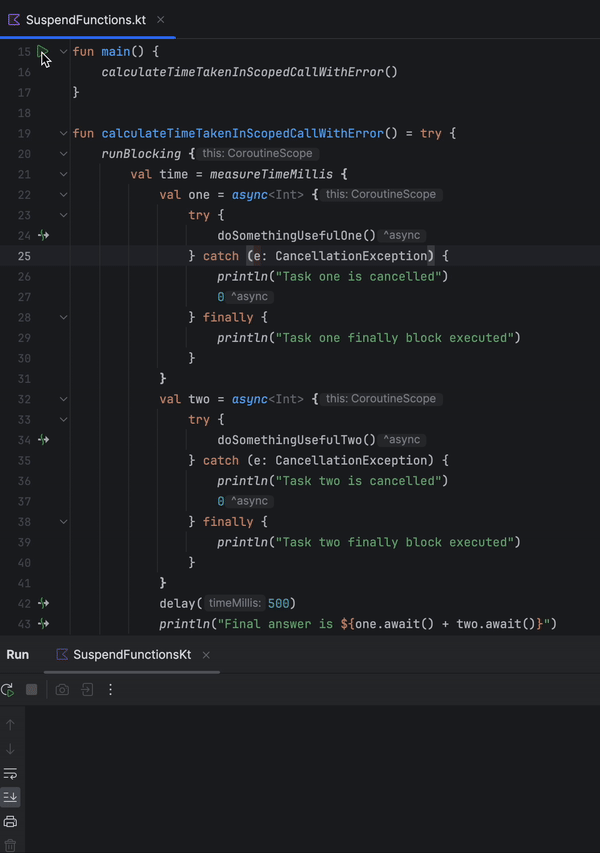The image size is (600, 853).
Task: Toggle scroll to end in Run console
Action: tap(10, 797)
